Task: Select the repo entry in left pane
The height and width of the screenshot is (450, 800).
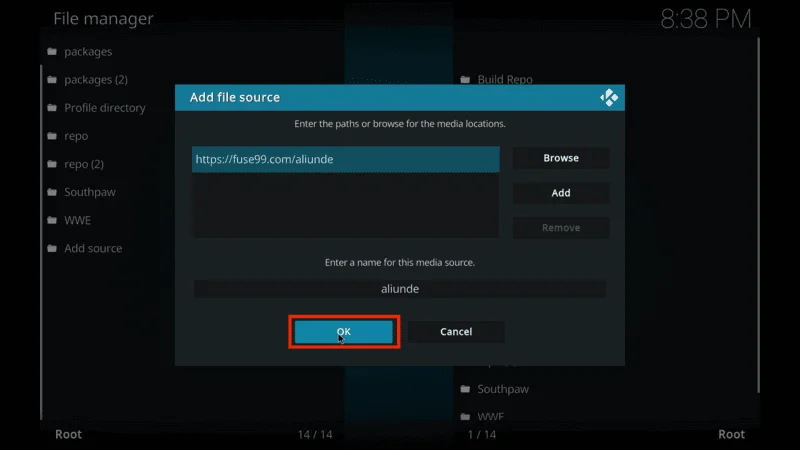Action: tap(76, 136)
